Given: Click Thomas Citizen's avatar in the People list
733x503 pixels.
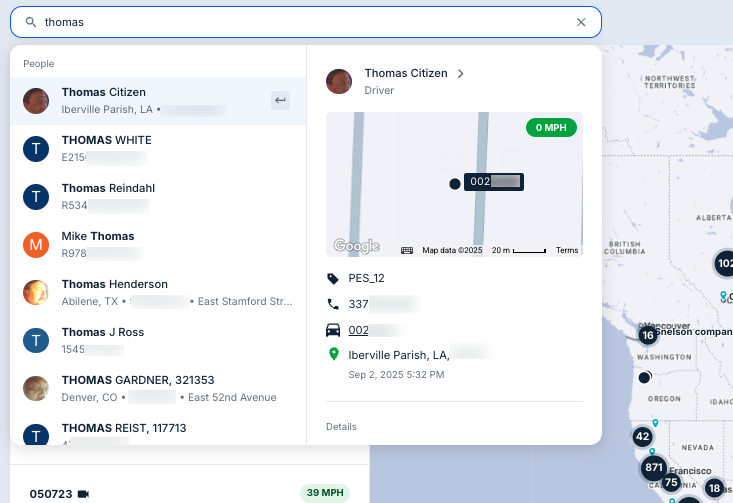Looking at the screenshot, I should click(36, 101).
